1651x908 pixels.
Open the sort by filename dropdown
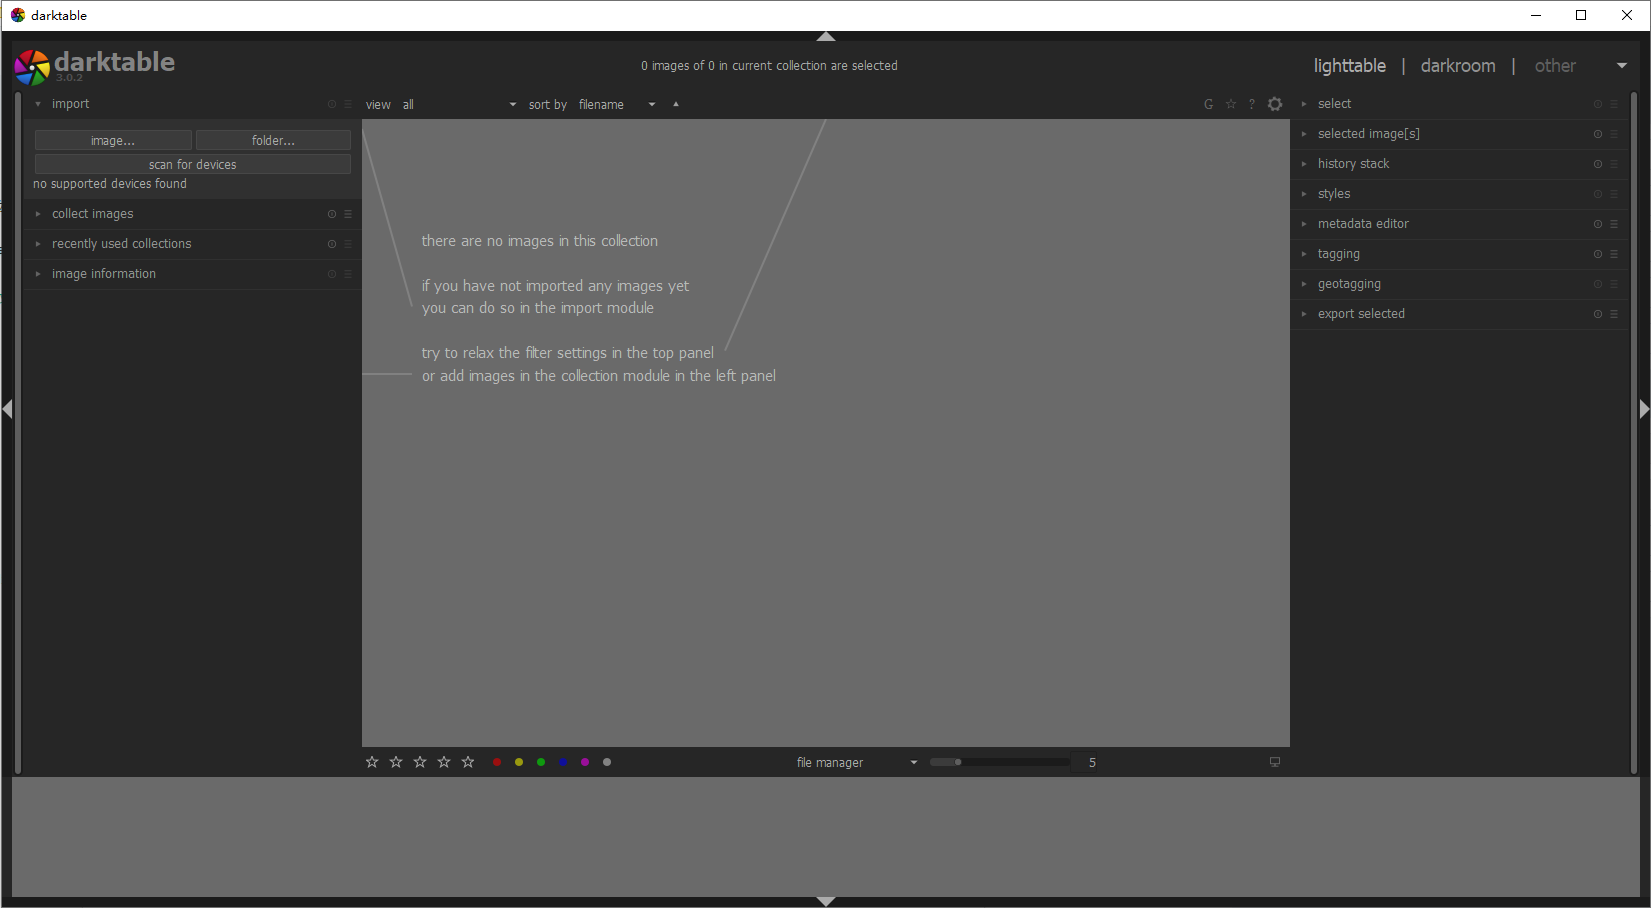click(616, 105)
